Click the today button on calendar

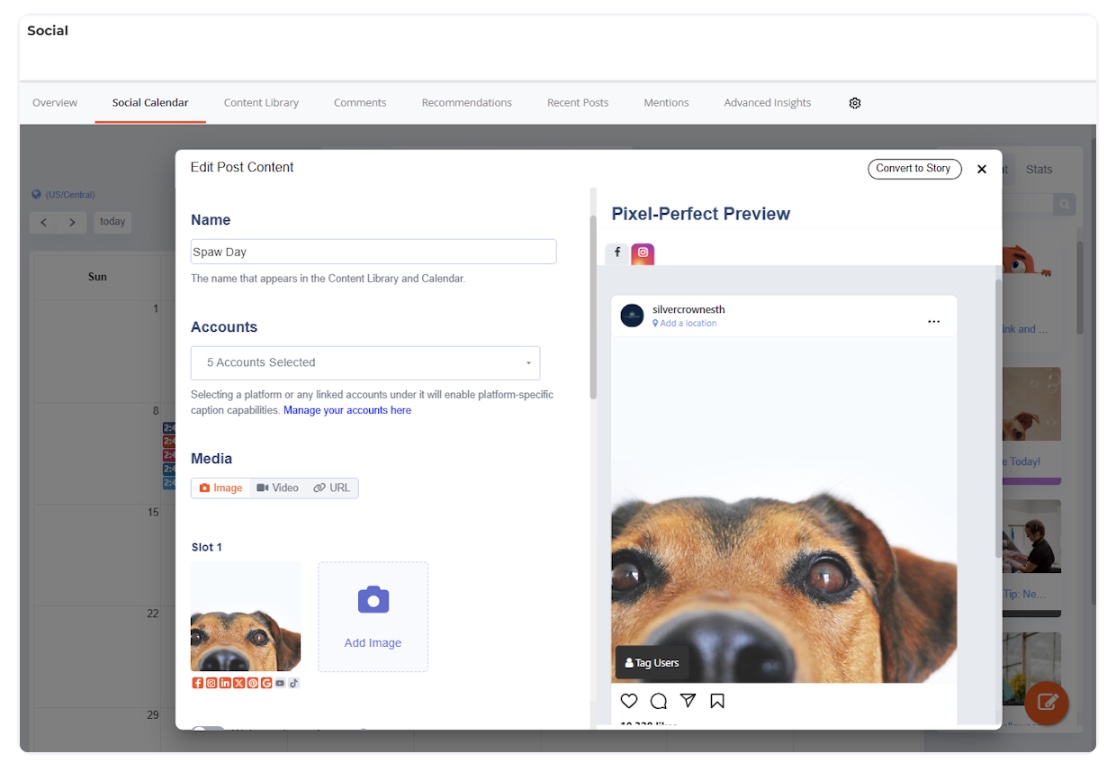[113, 222]
